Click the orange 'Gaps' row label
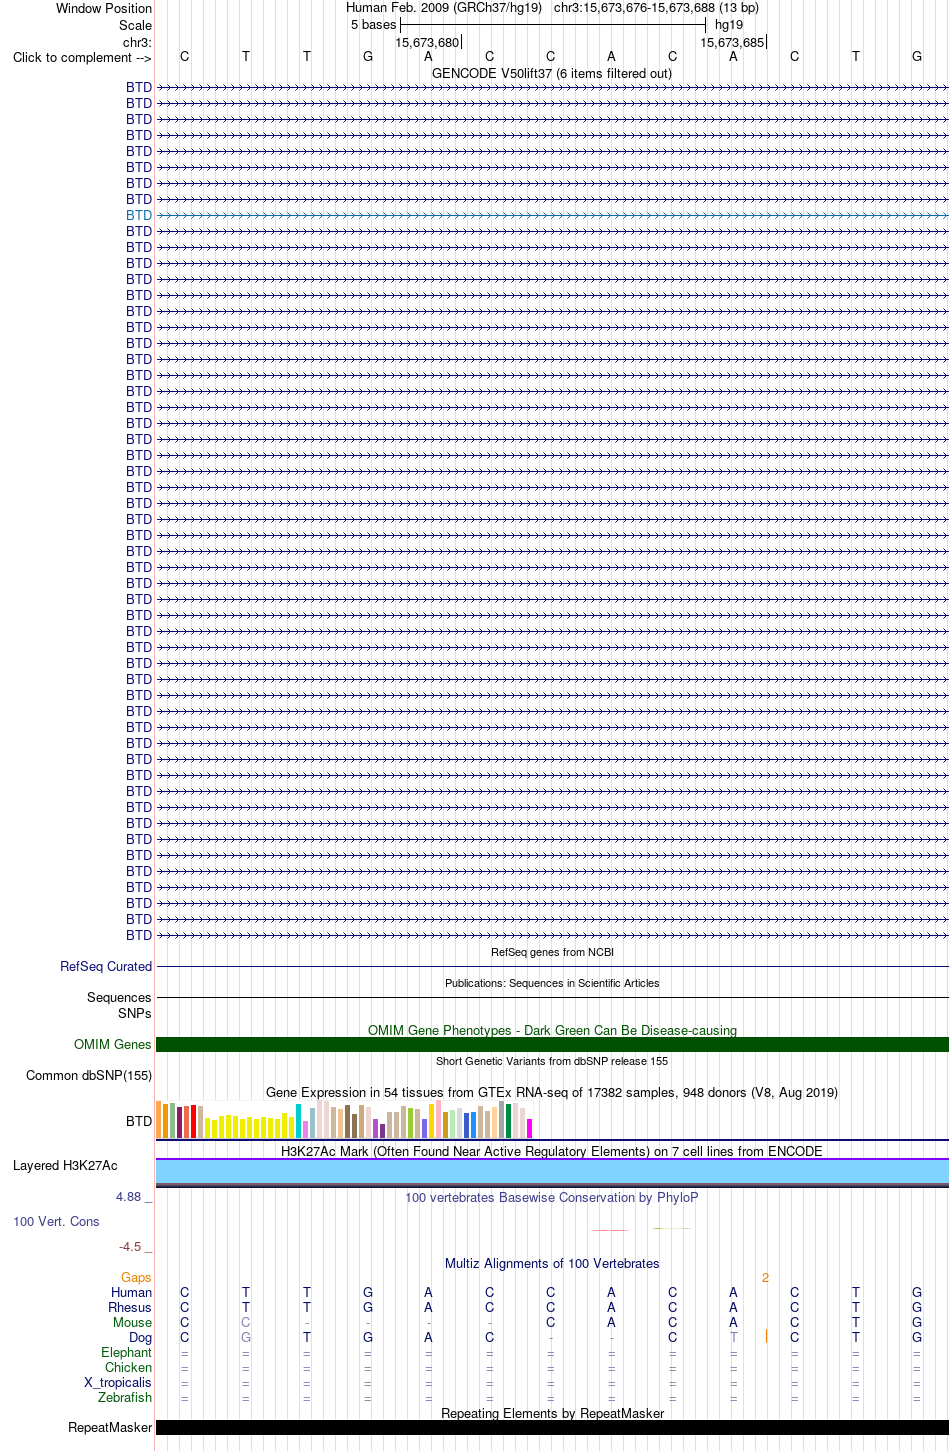The image size is (950, 1451). 136,1277
